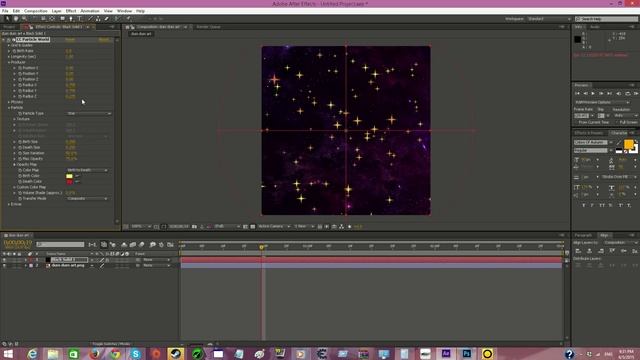Select the Rectangle shape tool
The height and width of the screenshot is (360, 640).
(62, 18)
